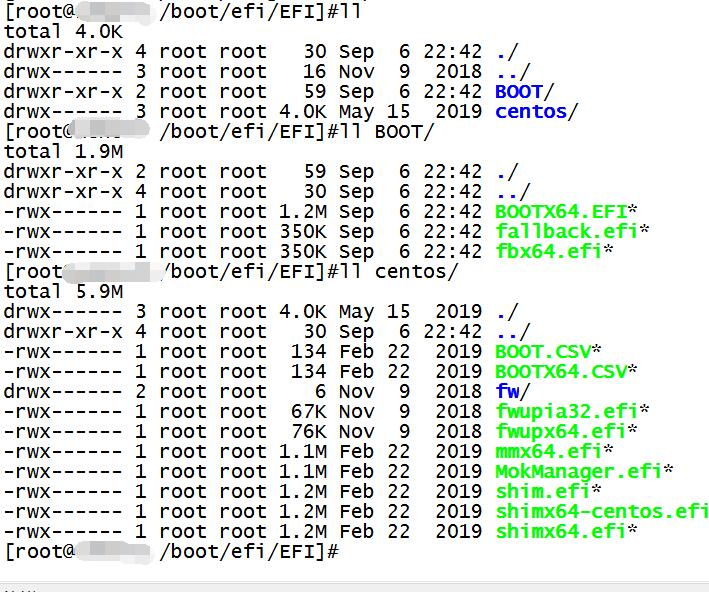The image size is (709, 592).
Task: Click the permissions of the fw/ row
Action: click(63, 391)
